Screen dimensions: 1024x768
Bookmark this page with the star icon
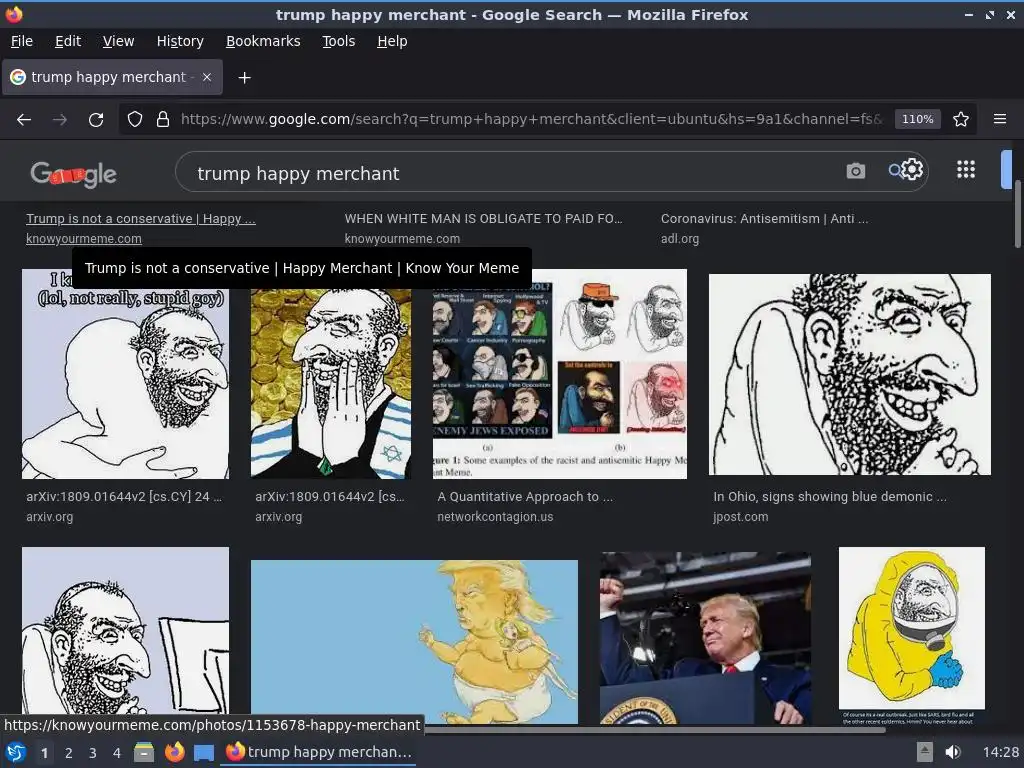[961, 120]
